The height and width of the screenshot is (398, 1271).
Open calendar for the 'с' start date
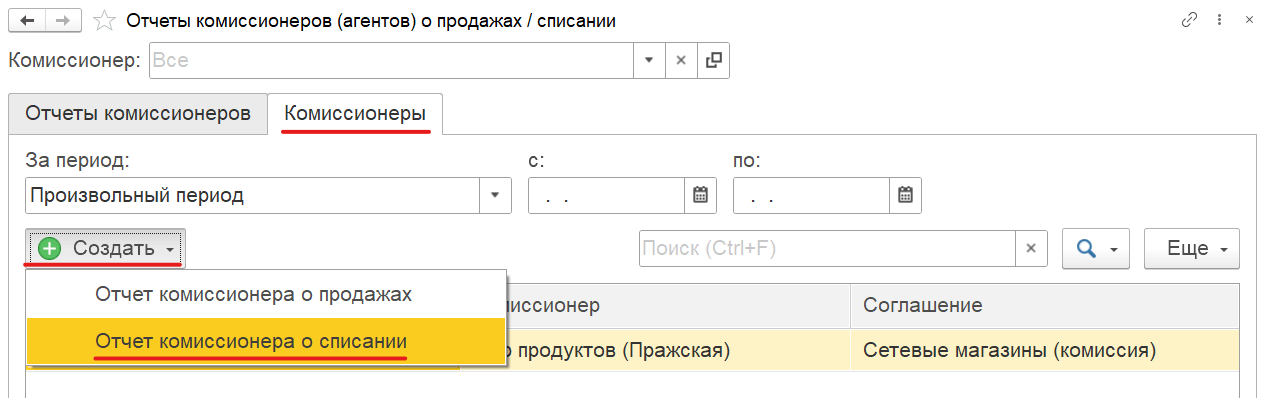coord(700,195)
